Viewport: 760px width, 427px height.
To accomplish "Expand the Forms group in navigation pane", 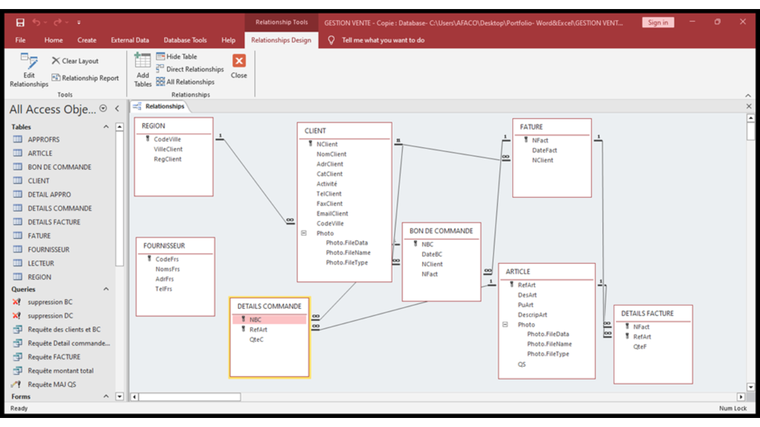I will pyautogui.click(x=106, y=397).
